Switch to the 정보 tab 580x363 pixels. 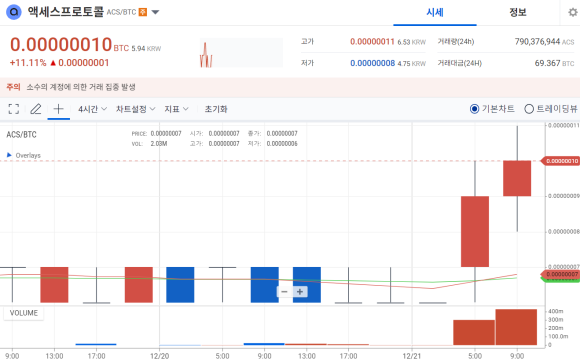pos(517,13)
